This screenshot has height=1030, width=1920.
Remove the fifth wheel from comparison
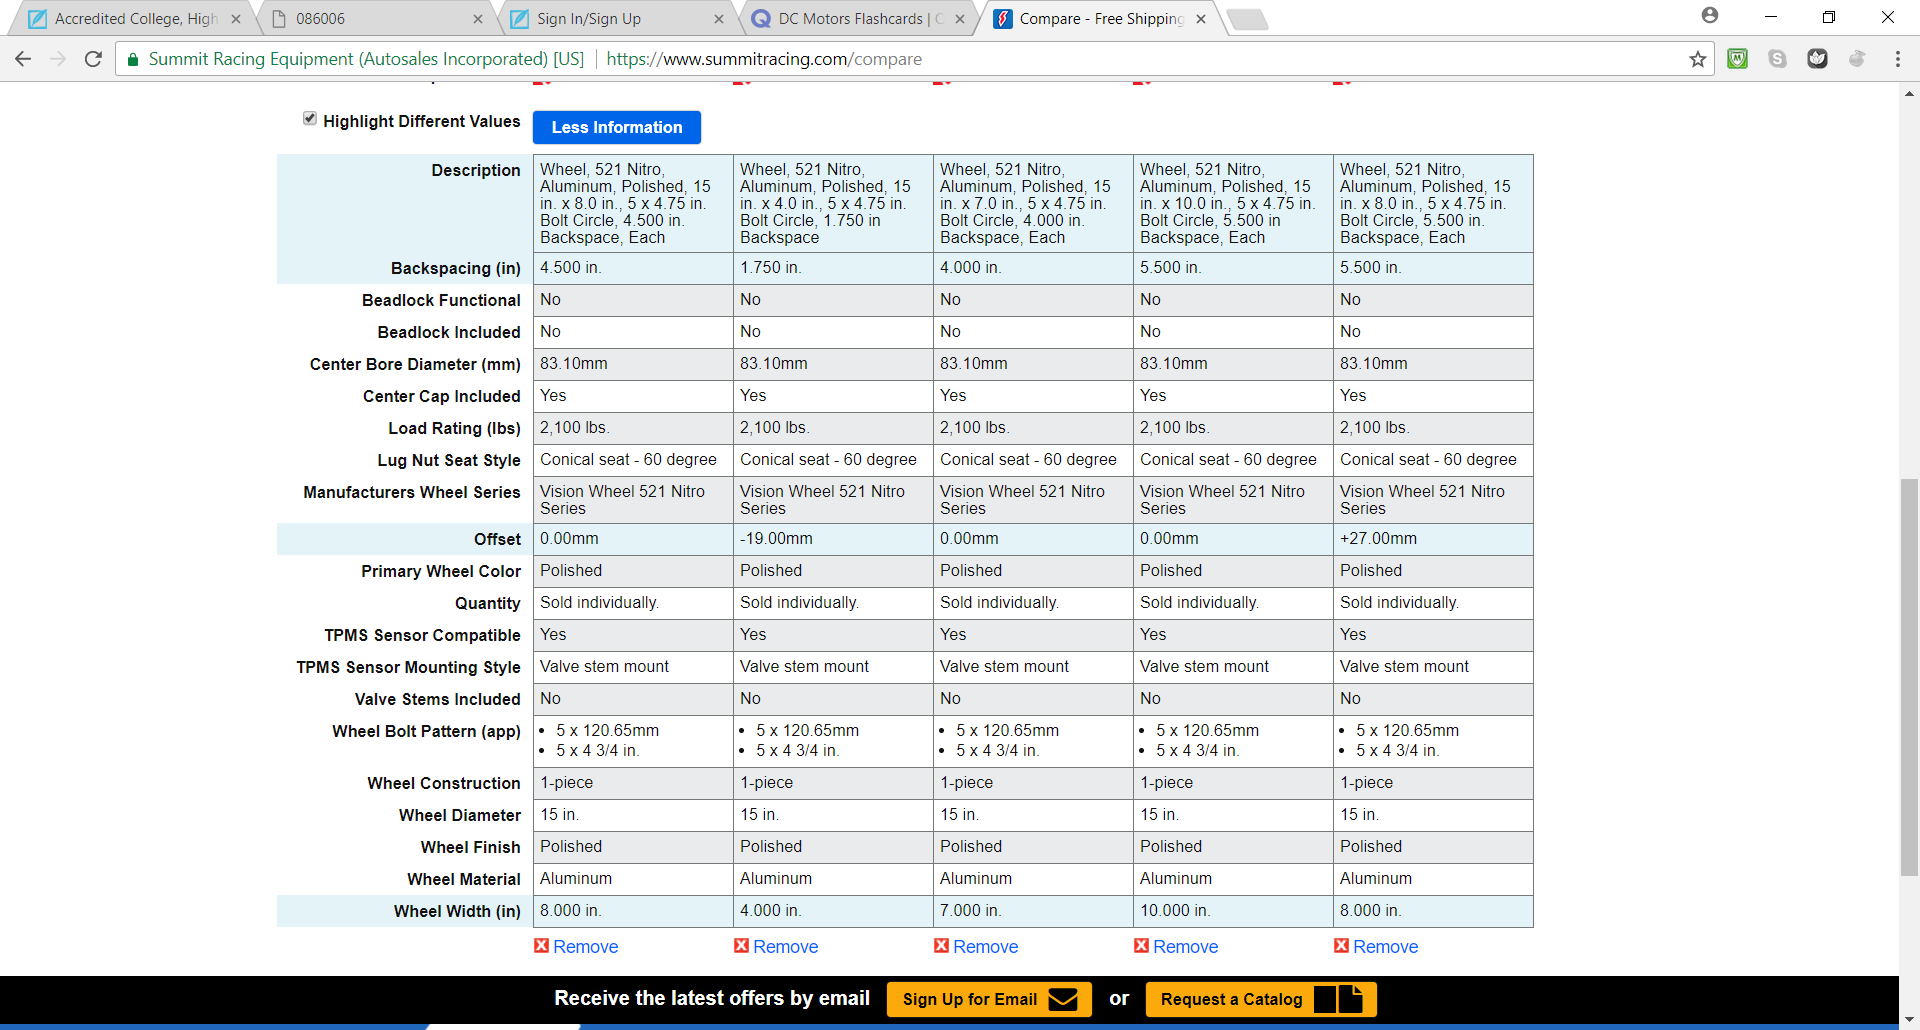coord(1384,947)
